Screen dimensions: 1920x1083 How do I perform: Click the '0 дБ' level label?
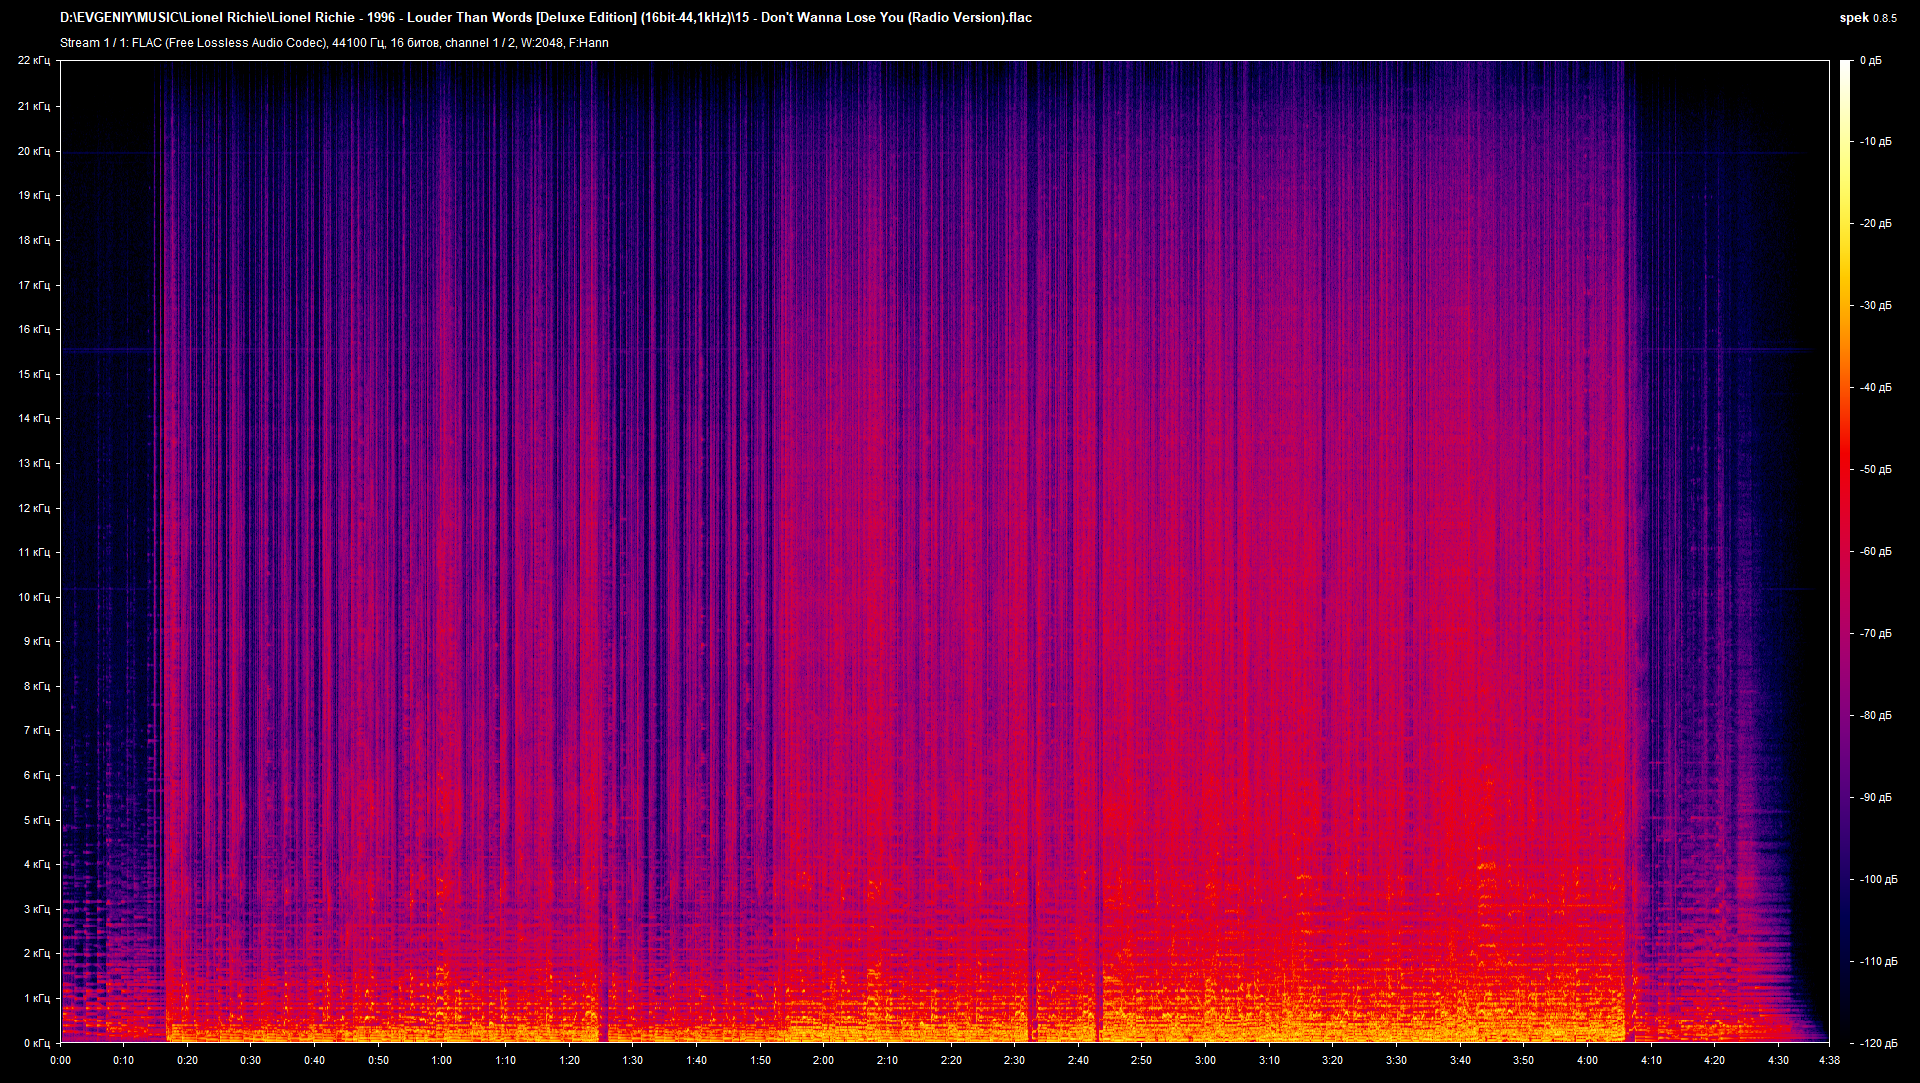[x=1871, y=61]
